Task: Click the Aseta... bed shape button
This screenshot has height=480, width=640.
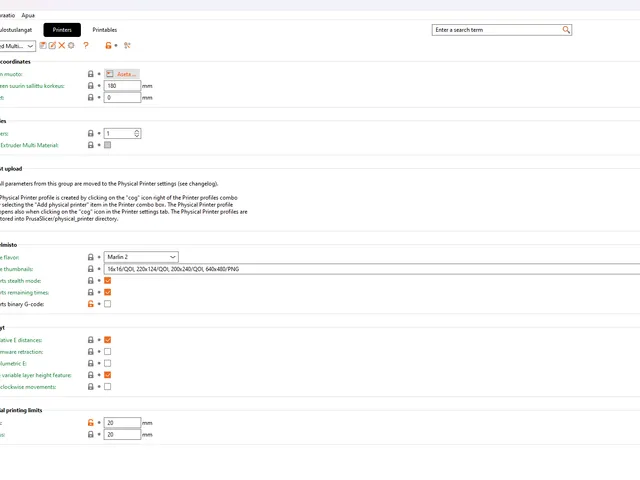Action: click(x=122, y=74)
